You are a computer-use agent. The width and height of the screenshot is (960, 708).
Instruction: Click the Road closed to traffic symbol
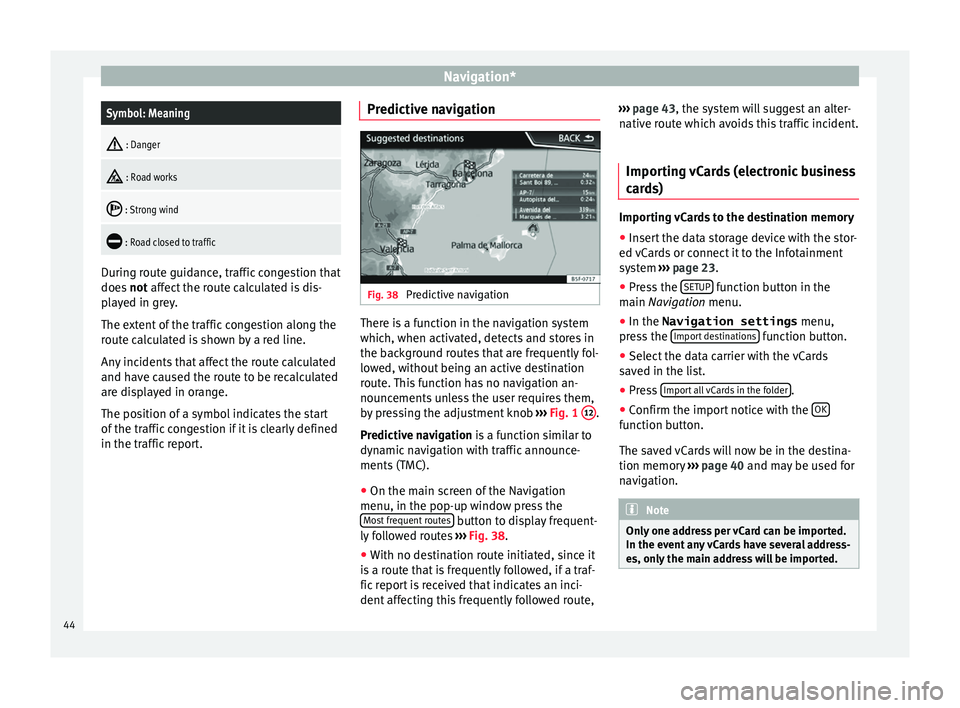pos(117,242)
